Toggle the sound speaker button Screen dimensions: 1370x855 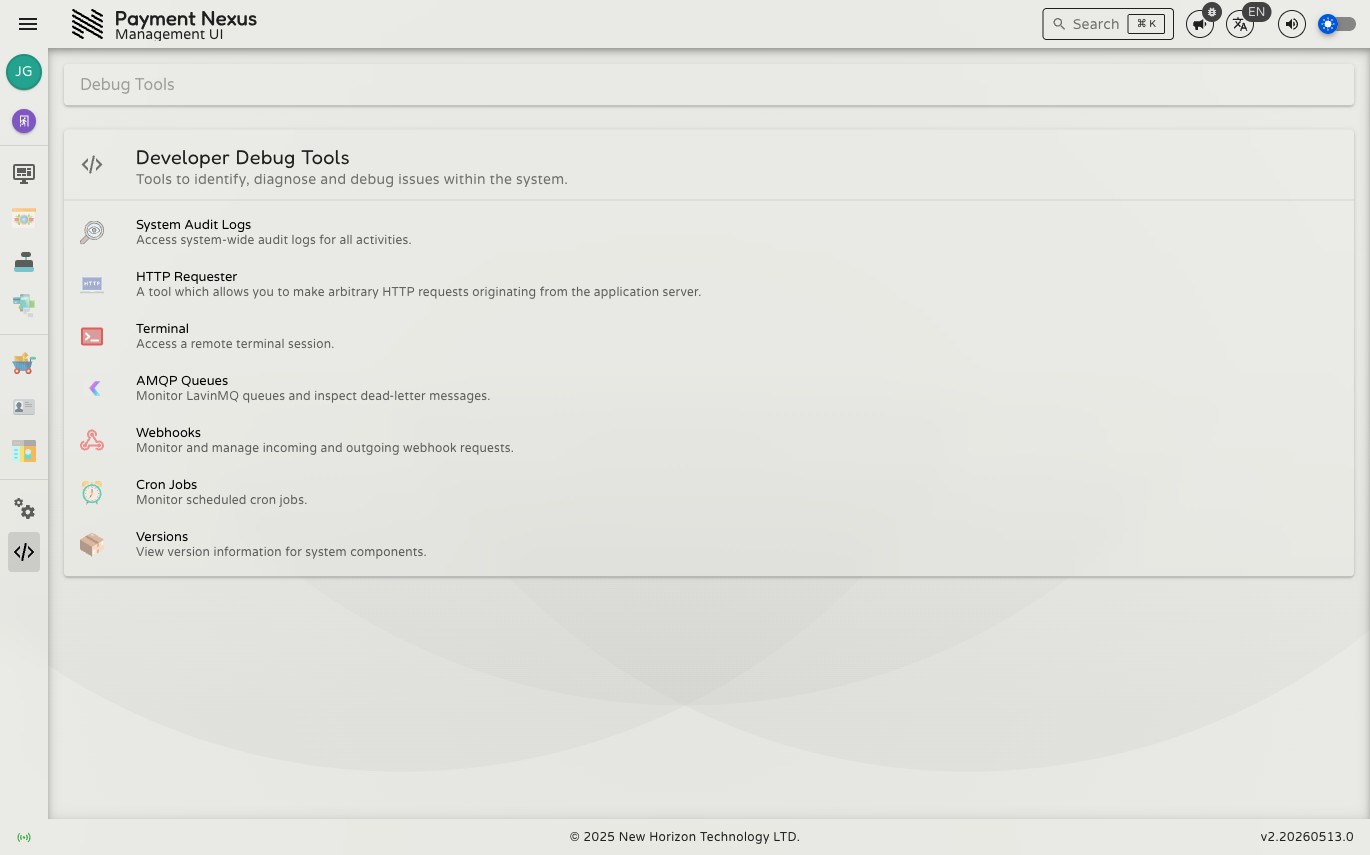(1292, 24)
